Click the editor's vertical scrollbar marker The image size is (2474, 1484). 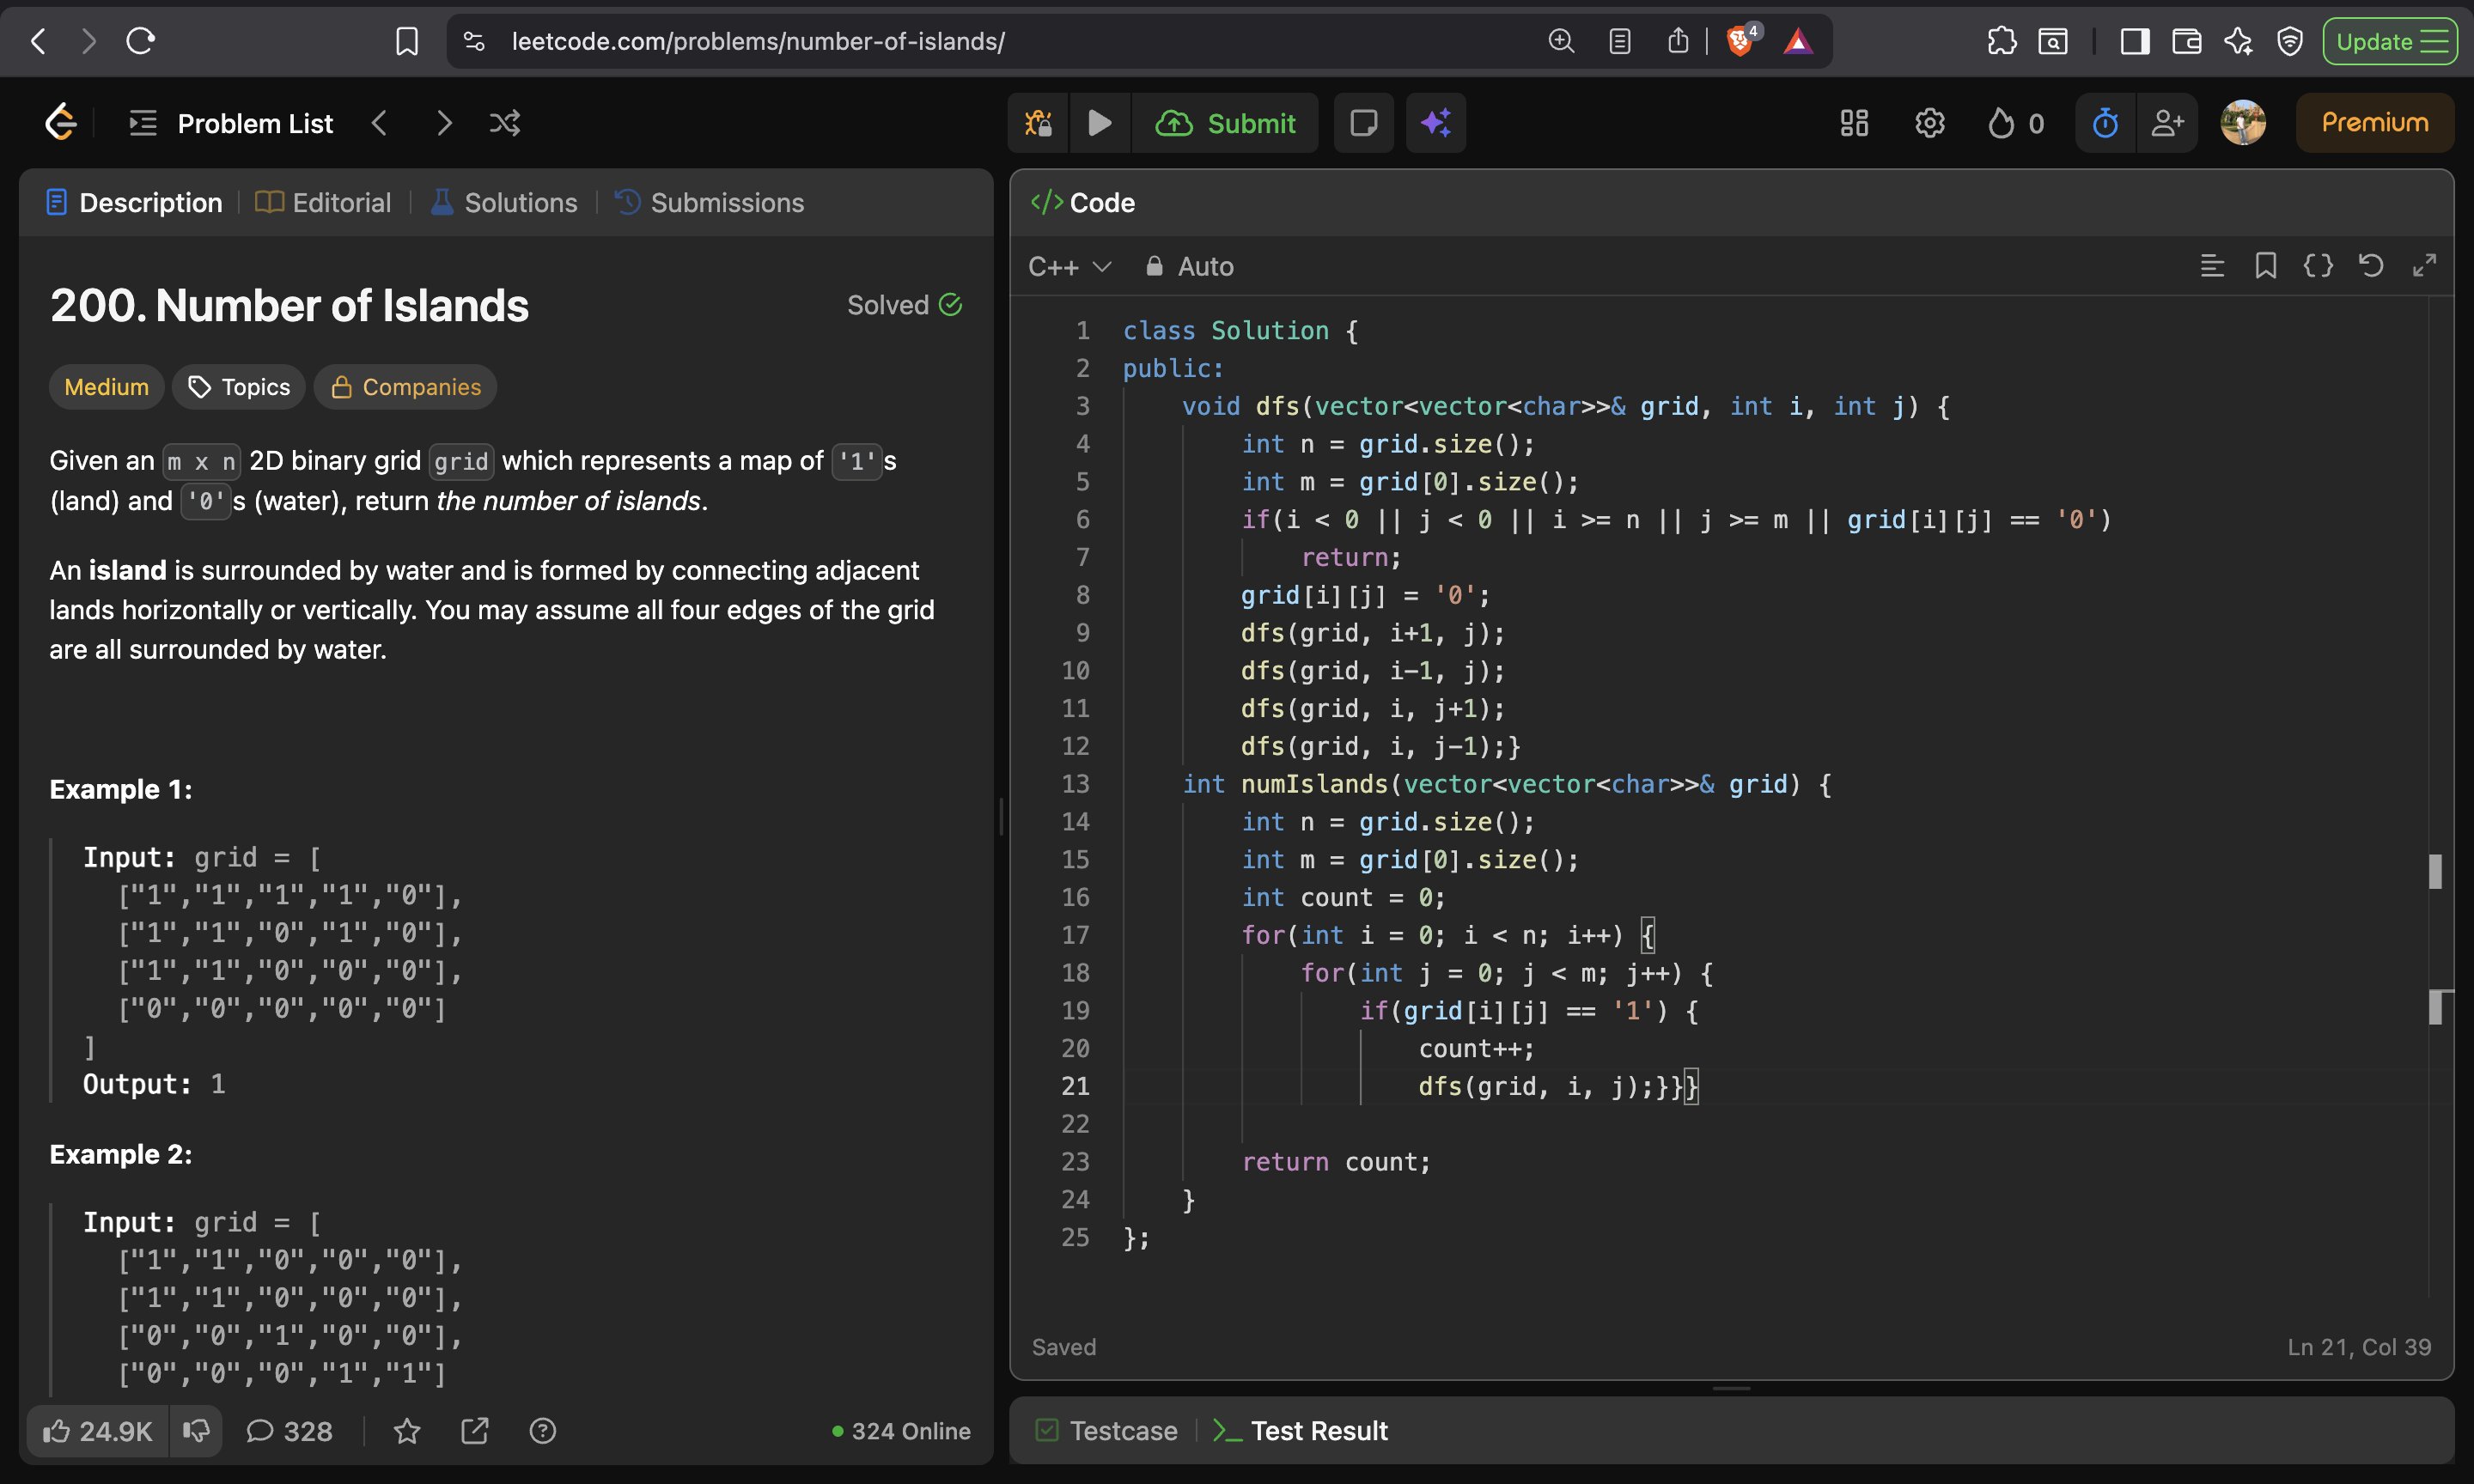pyautogui.click(x=2435, y=872)
